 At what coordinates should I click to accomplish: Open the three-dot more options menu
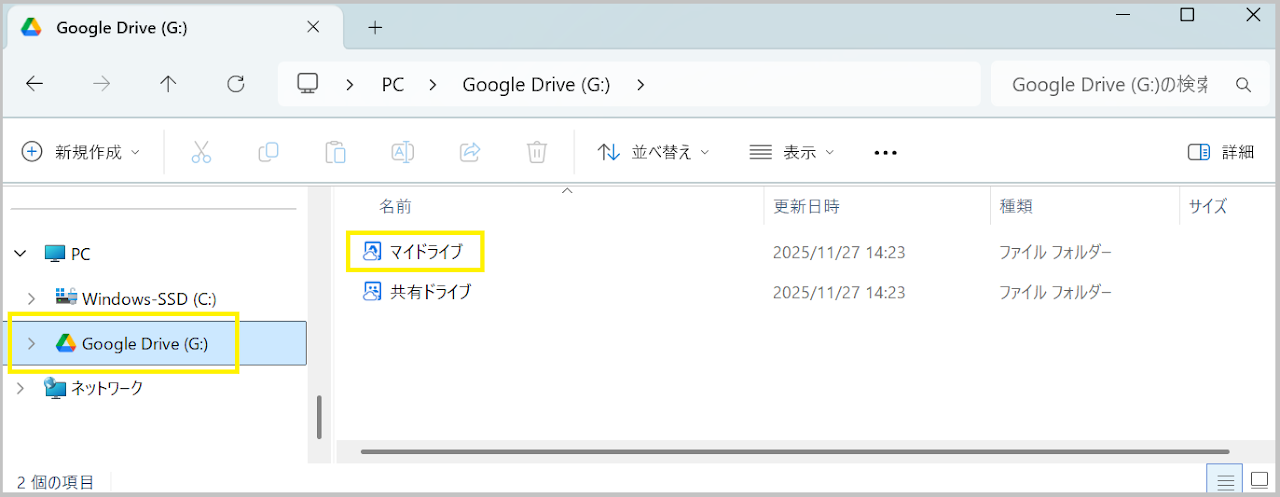coord(885,153)
